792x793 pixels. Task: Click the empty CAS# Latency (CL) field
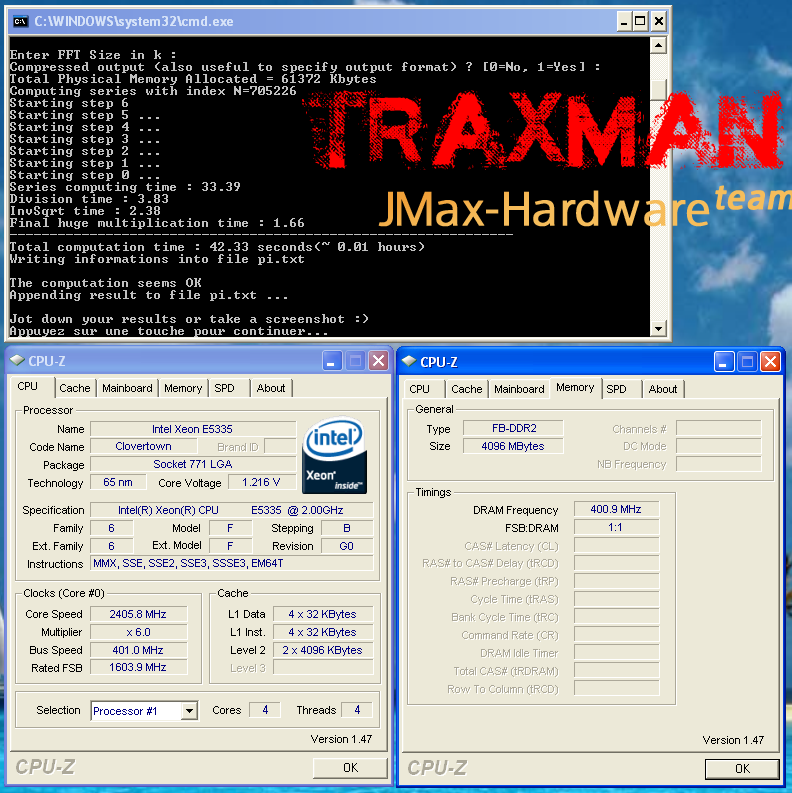[x=617, y=546]
